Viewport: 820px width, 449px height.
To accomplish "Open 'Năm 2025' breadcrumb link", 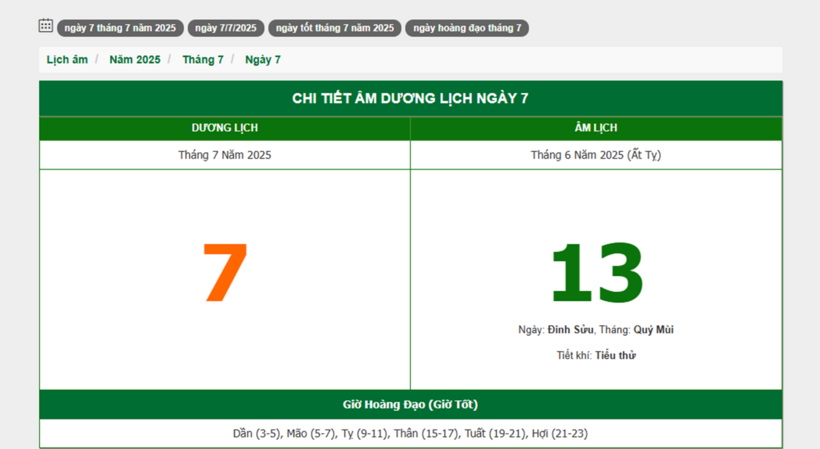I will tap(135, 60).
